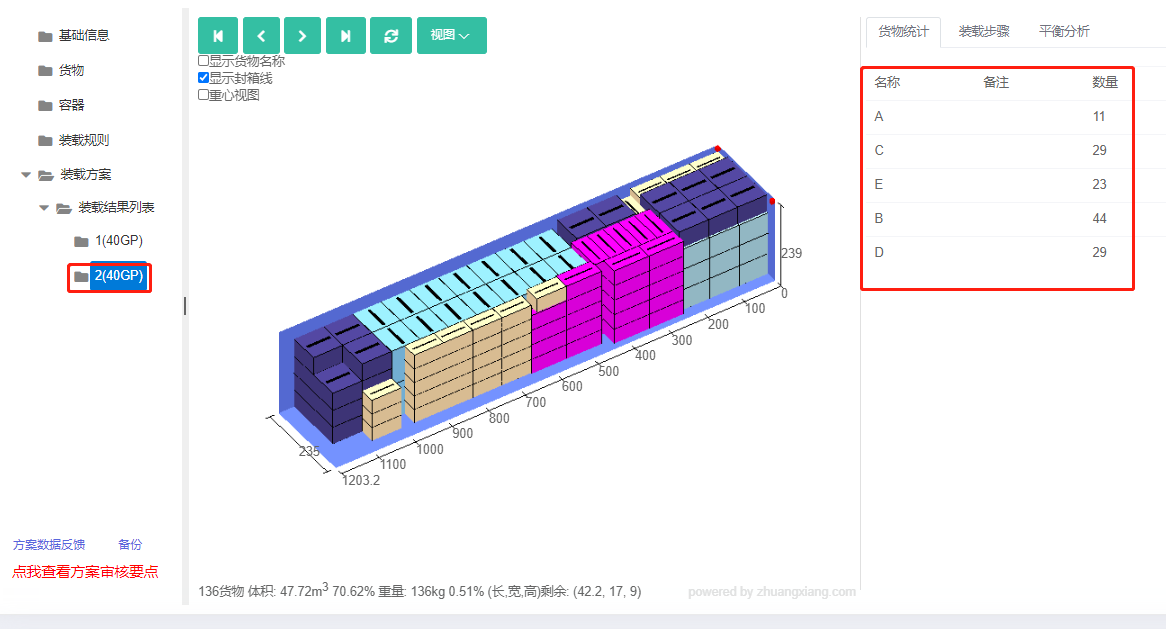Click the red 点我查看方案审核要点 link
The height and width of the screenshot is (629, 1166).
(x=86, y=572)
